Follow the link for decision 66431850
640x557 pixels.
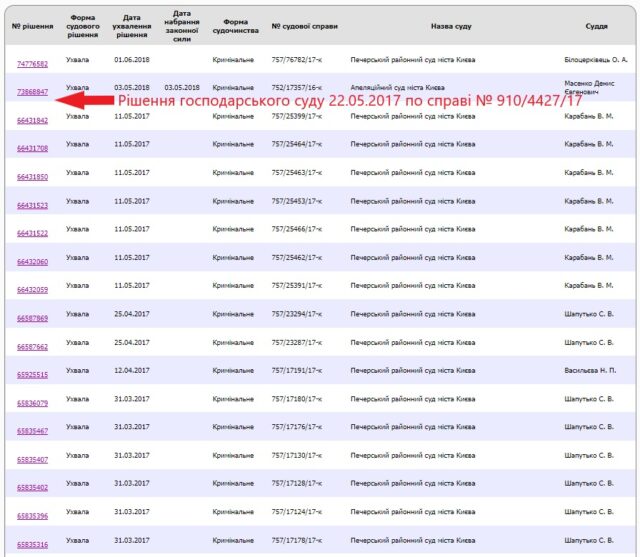tap(32, 177)
